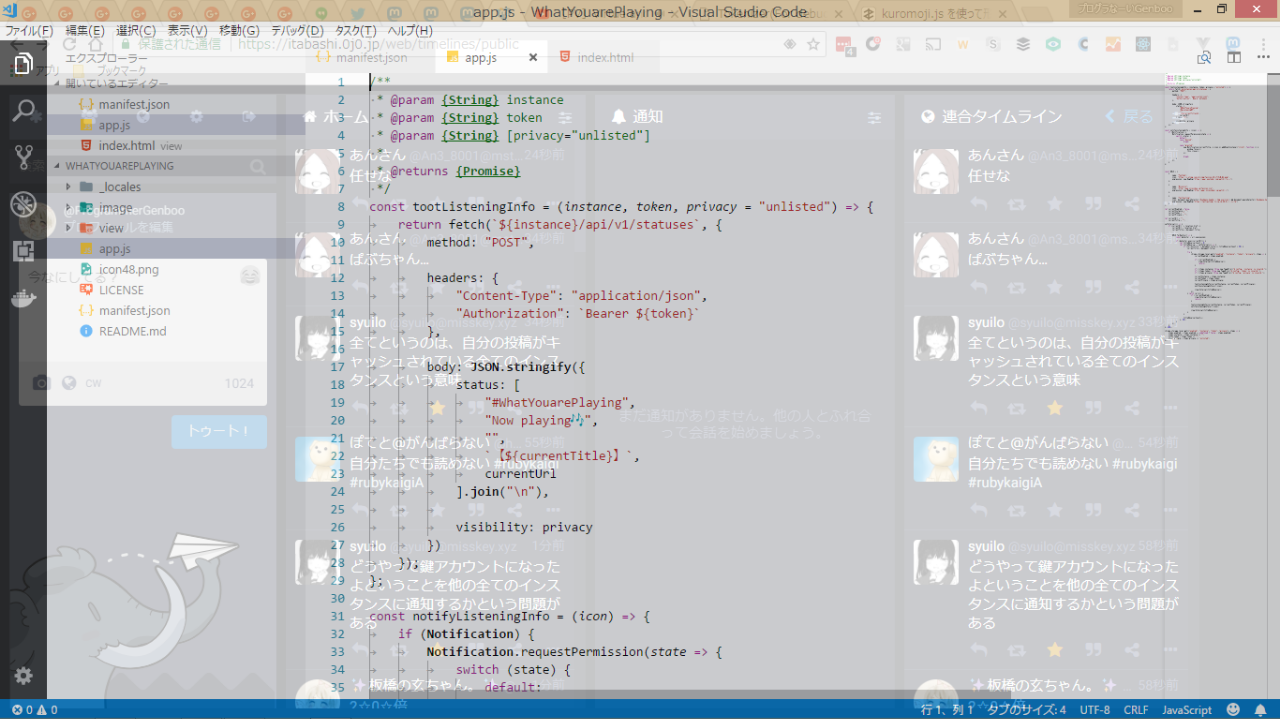Expand the _locales folder
Screen dimensions: 1280x719
pos(119,187)
